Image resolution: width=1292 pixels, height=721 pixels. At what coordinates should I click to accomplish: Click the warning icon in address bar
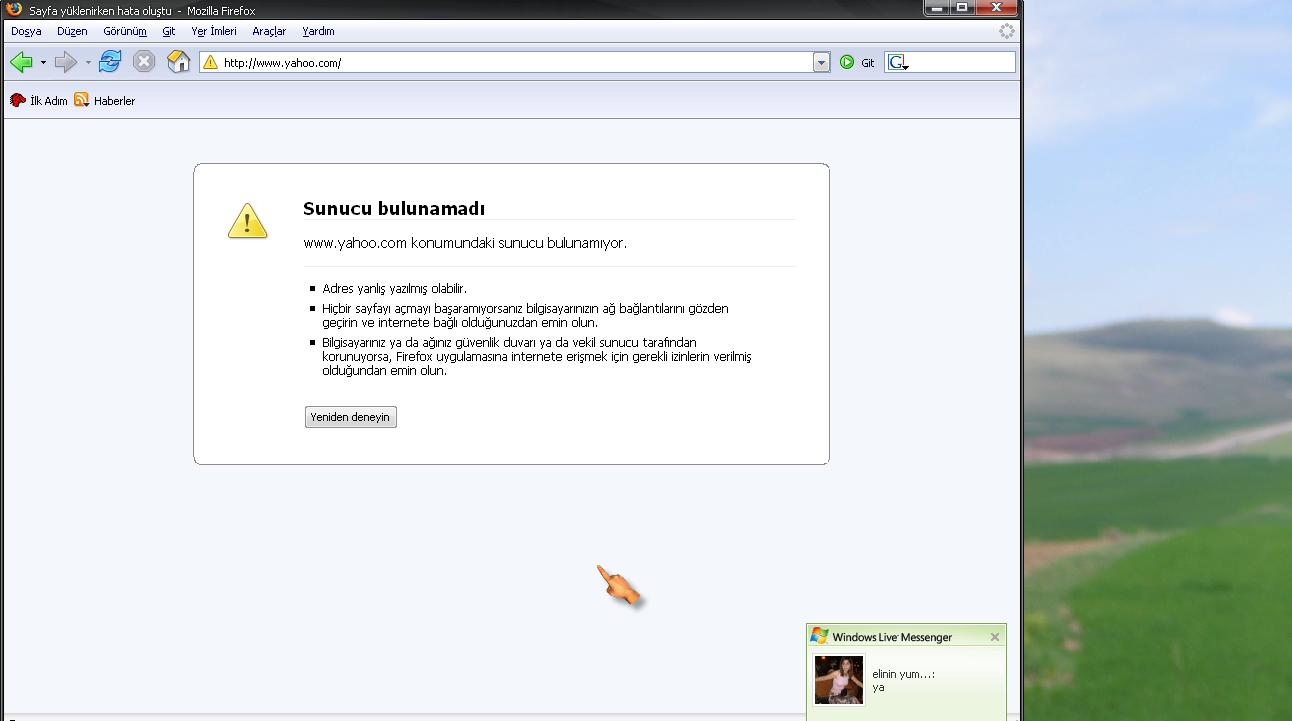point(210,62)
